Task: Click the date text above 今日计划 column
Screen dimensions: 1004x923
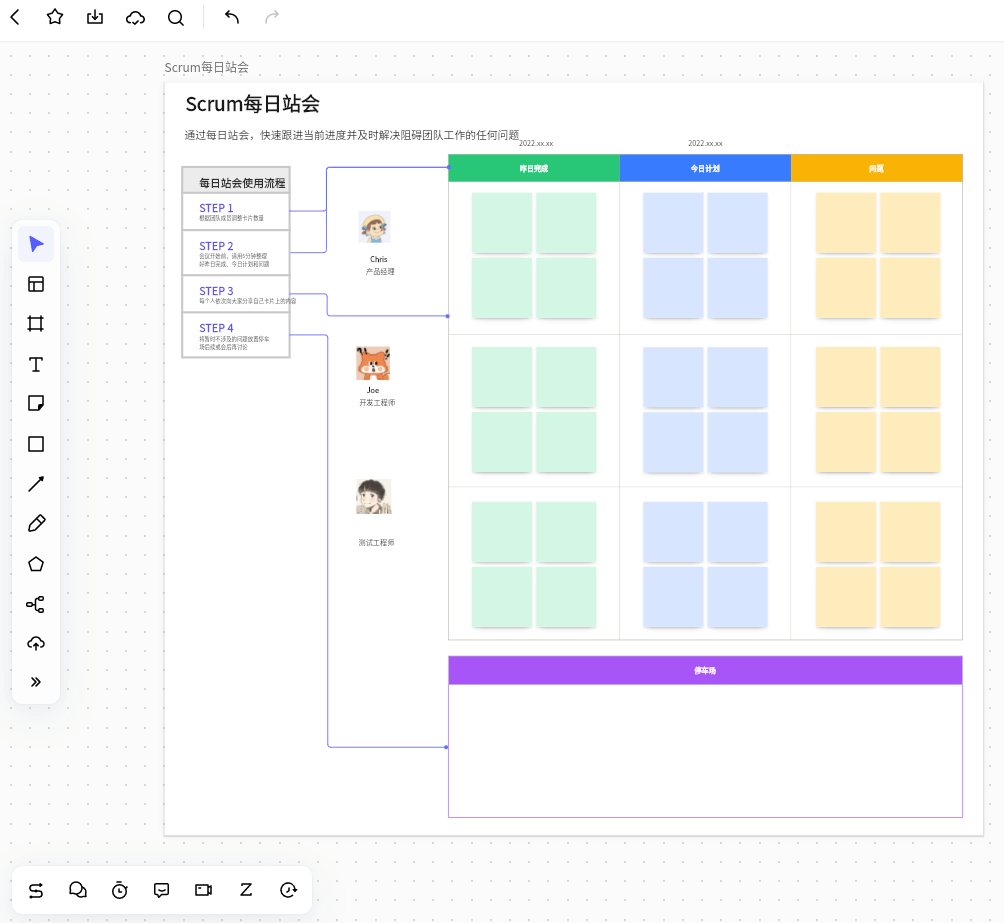Action: click(x=705, y=143)
